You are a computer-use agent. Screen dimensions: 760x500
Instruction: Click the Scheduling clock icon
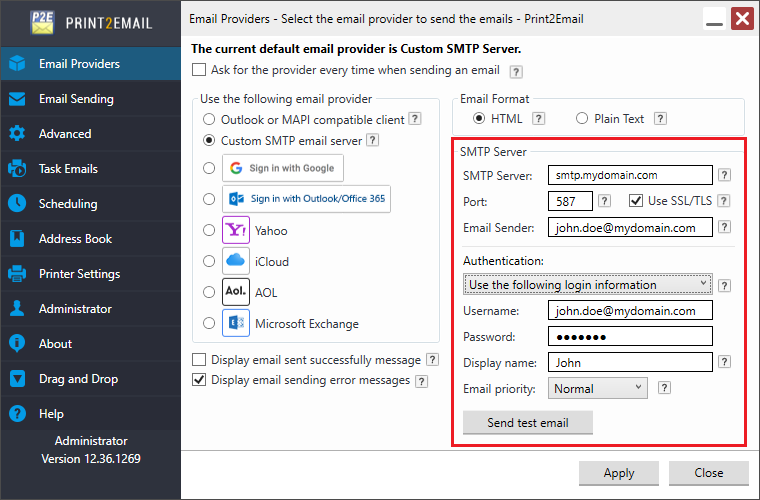click(x=17, y=204)
